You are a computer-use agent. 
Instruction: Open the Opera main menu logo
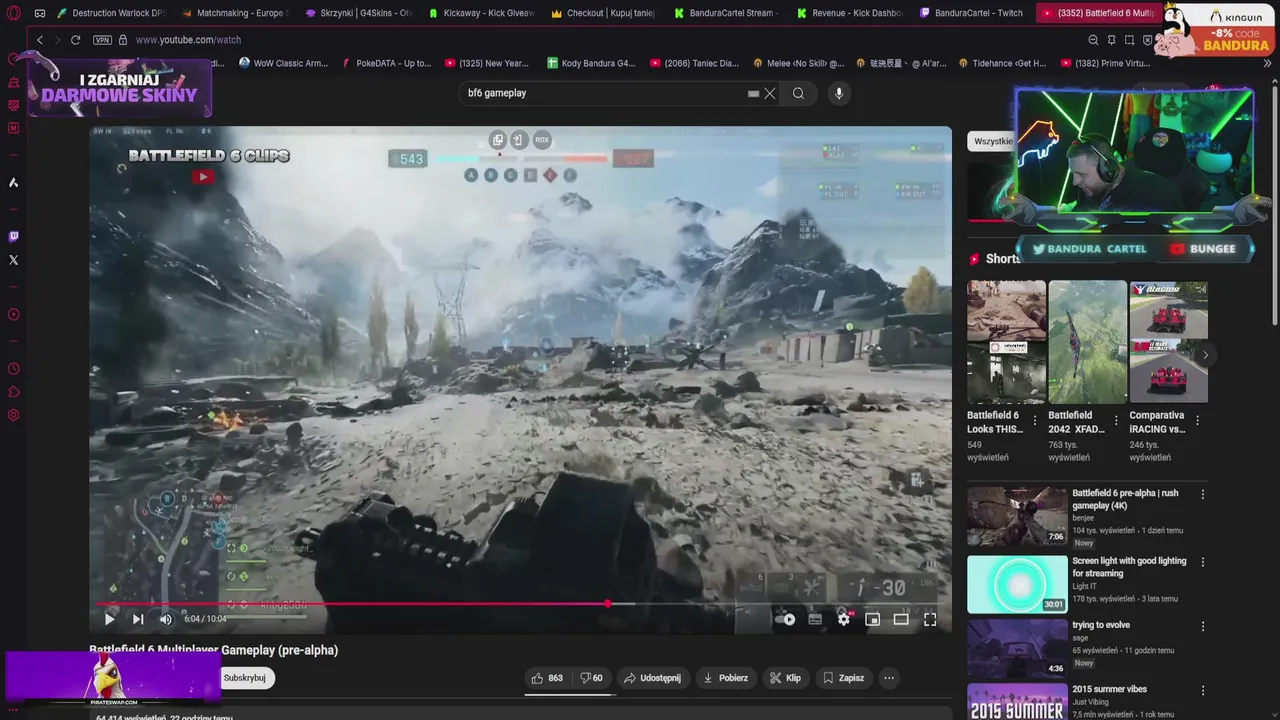click(14, 13)
